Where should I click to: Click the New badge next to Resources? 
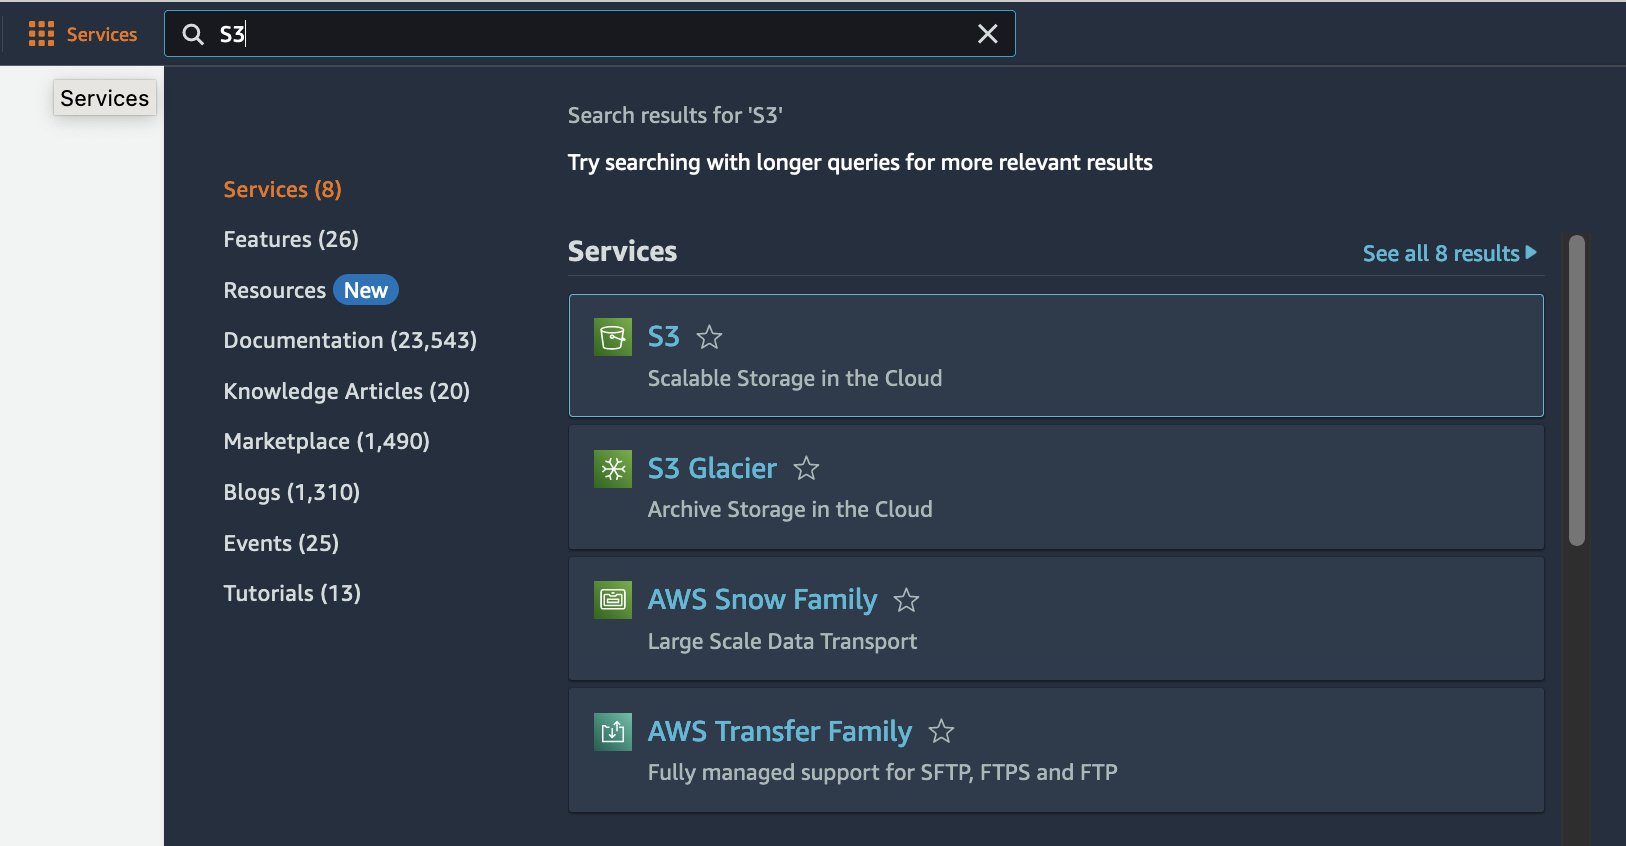pyautogui.click(x=366, y=290)
